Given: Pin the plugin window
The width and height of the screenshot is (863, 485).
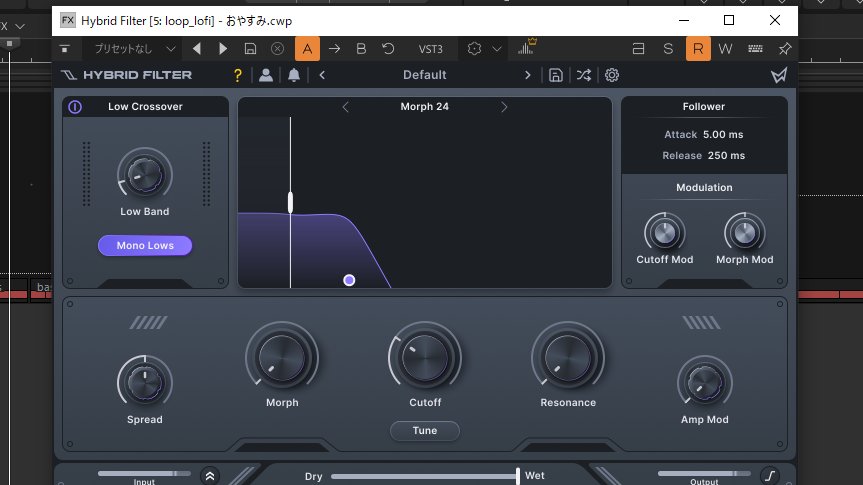Looking at the screenshot, I should [x=785, y=49].
